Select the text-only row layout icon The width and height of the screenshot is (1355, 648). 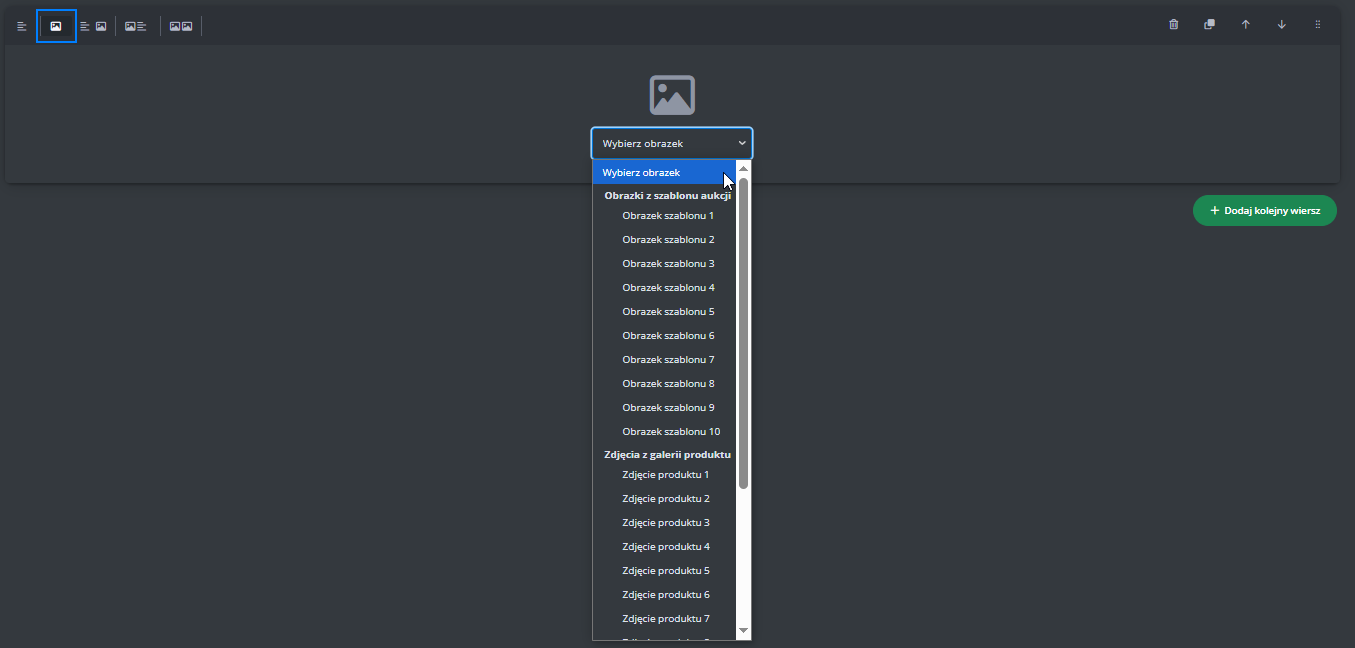22,26
